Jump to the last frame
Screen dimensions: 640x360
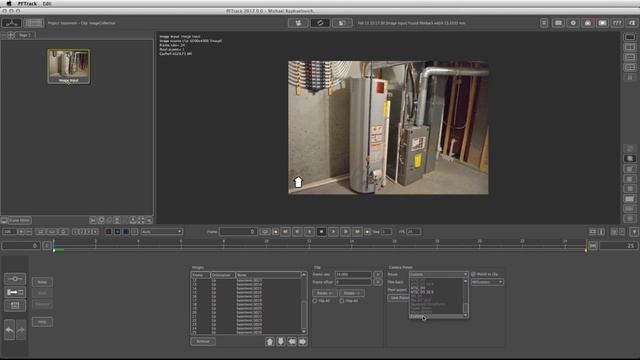357,231
